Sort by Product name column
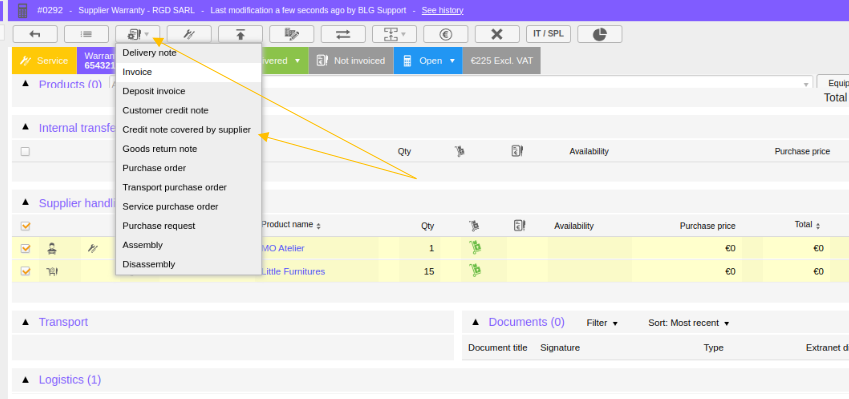The width and height of the screenshot is (849, 399). (291, 225)
